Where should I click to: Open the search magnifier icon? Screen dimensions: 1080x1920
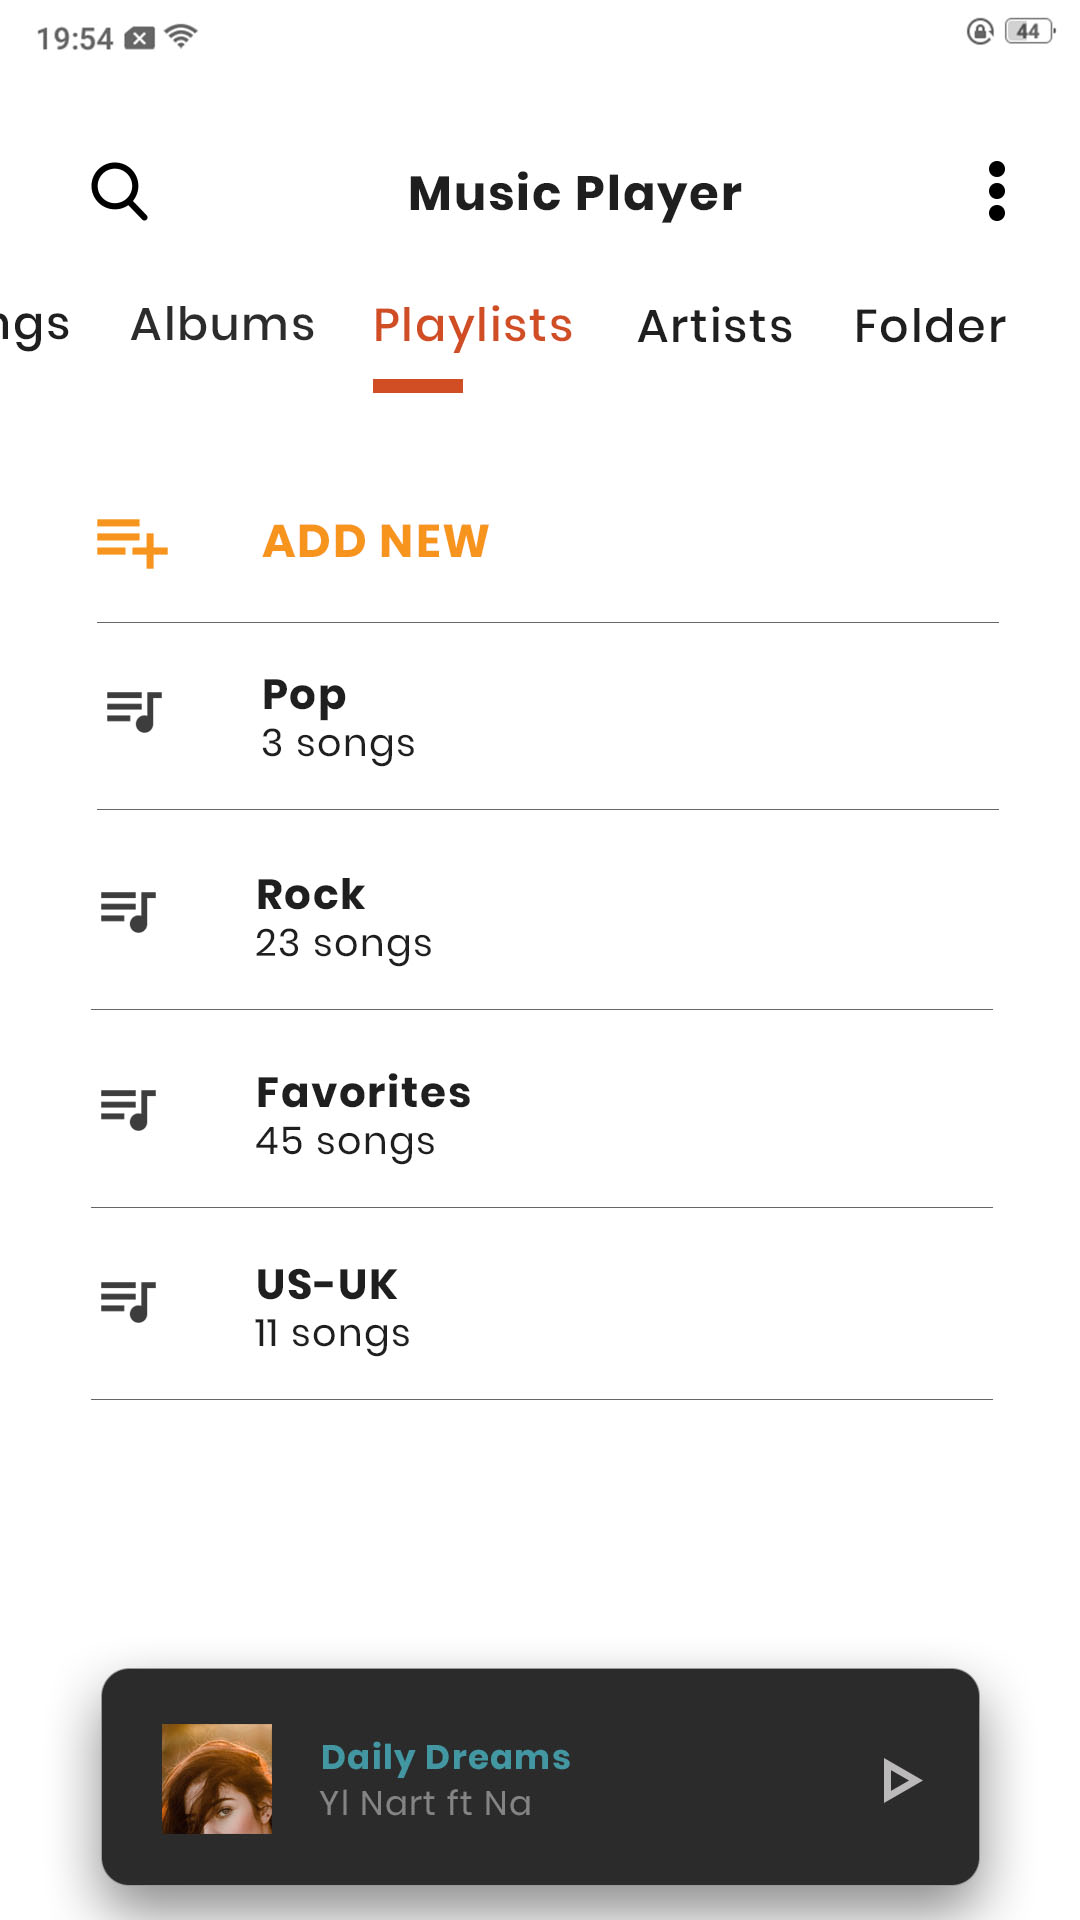pos(120,191)
